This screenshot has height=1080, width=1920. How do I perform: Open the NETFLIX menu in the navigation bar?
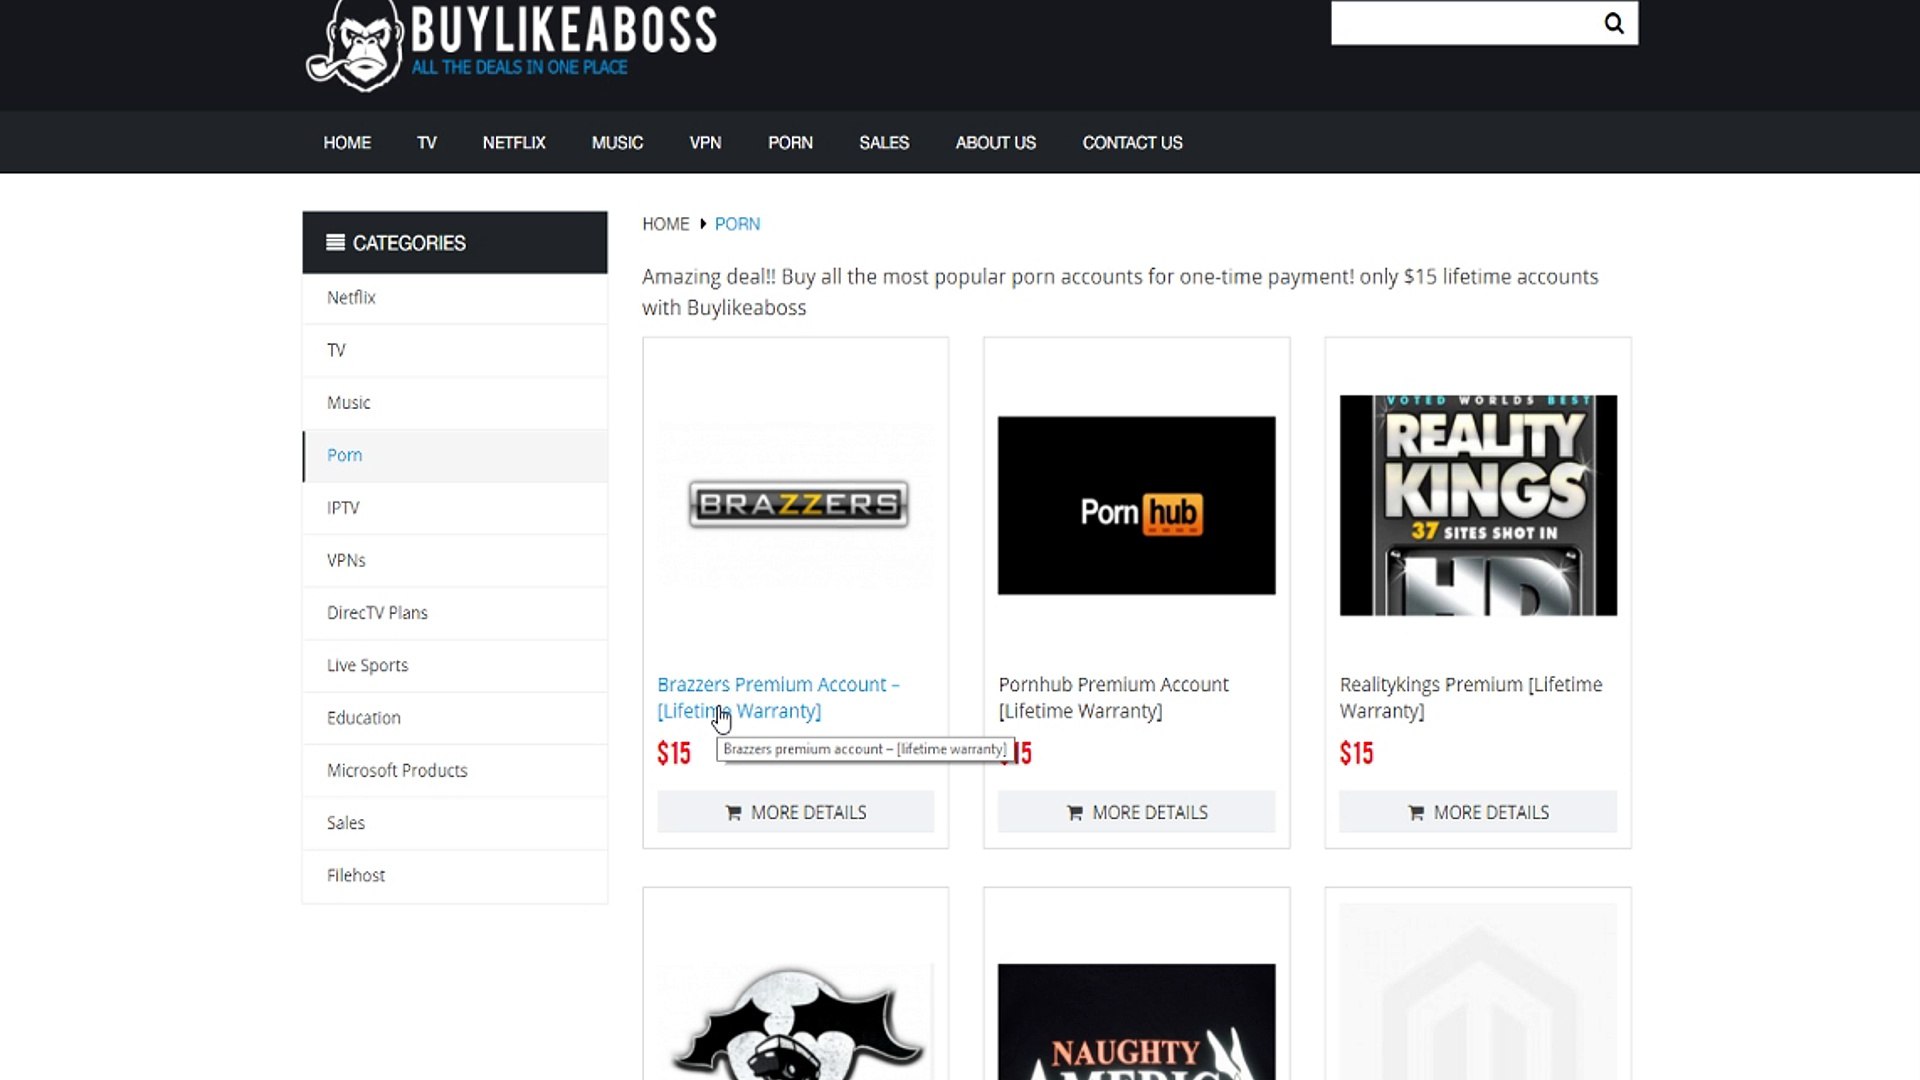514,143
